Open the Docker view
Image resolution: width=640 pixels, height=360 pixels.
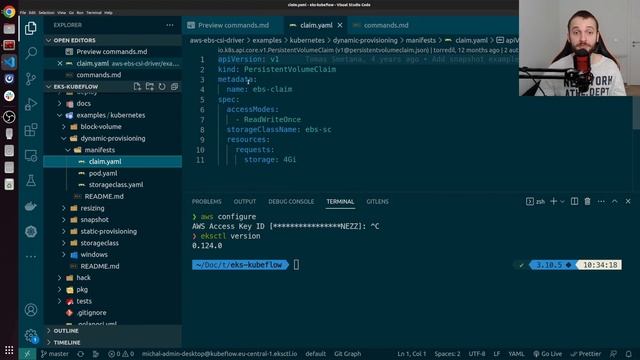point(31,206)
